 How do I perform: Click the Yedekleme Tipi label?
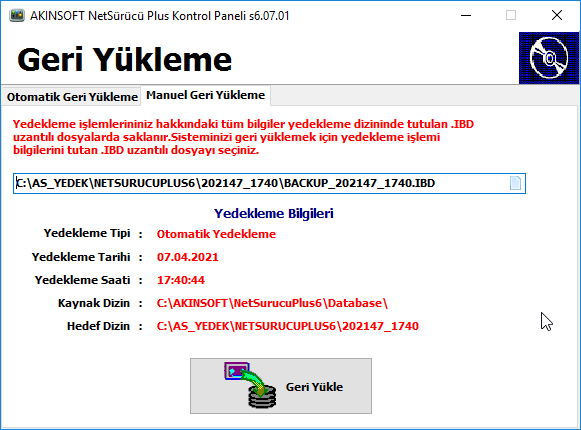coord(87,233)
